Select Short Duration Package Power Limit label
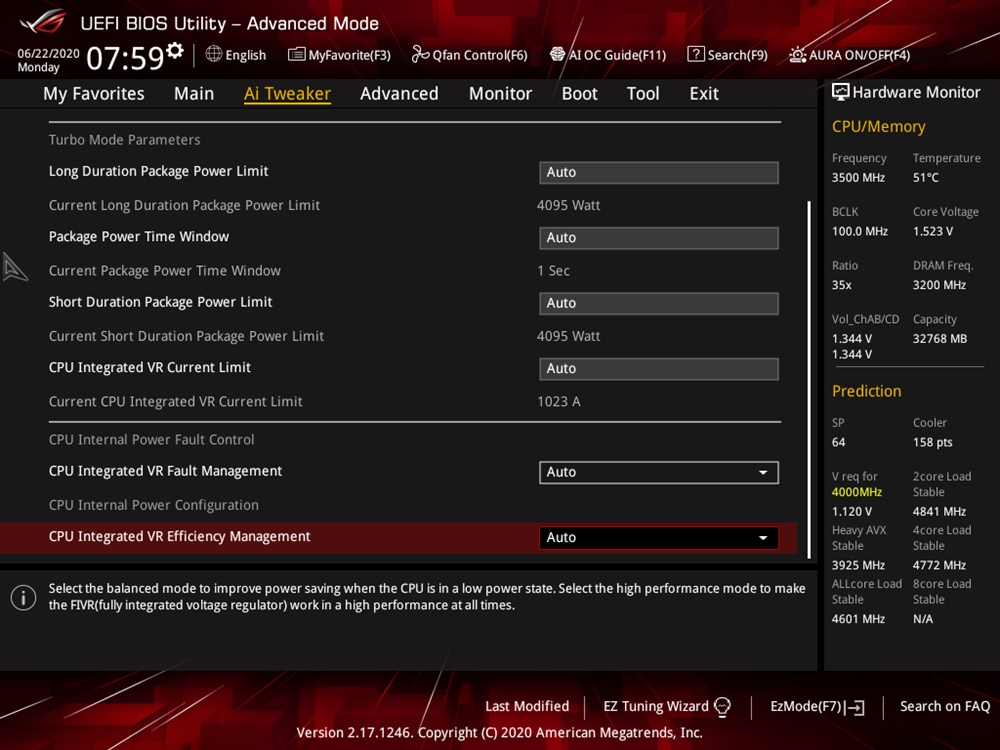Viewport: 1000px width, 750px height. tap(161, 302)
